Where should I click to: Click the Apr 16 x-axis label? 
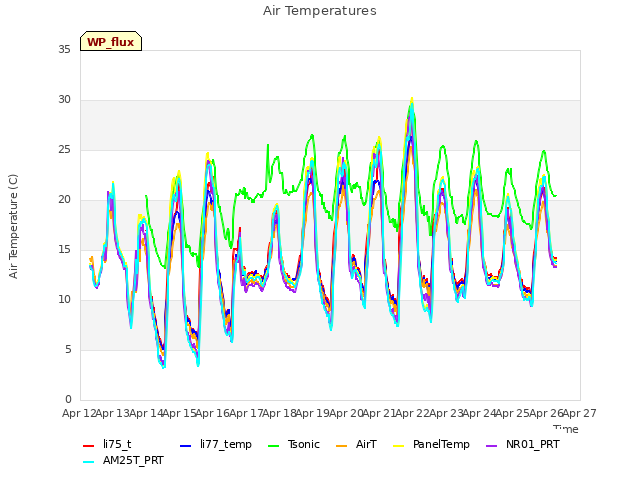212,413
